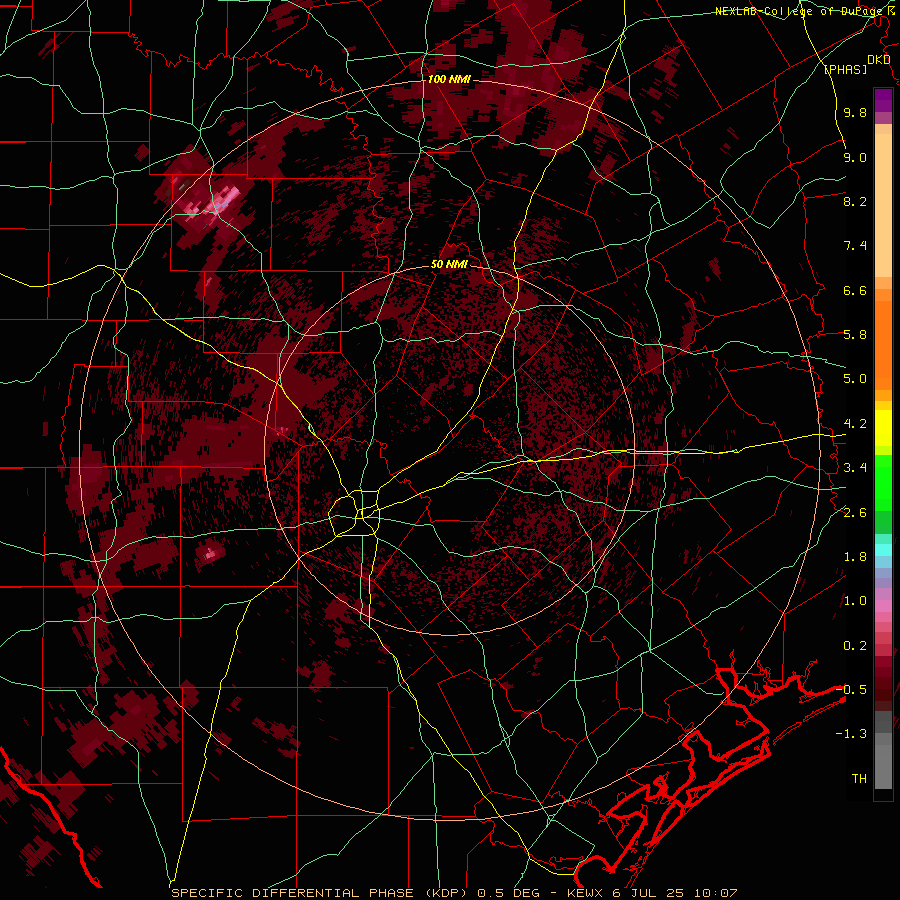Click the "KEWX" station ID in the caption
Screen dimensions: 900x900
(583, 893)
